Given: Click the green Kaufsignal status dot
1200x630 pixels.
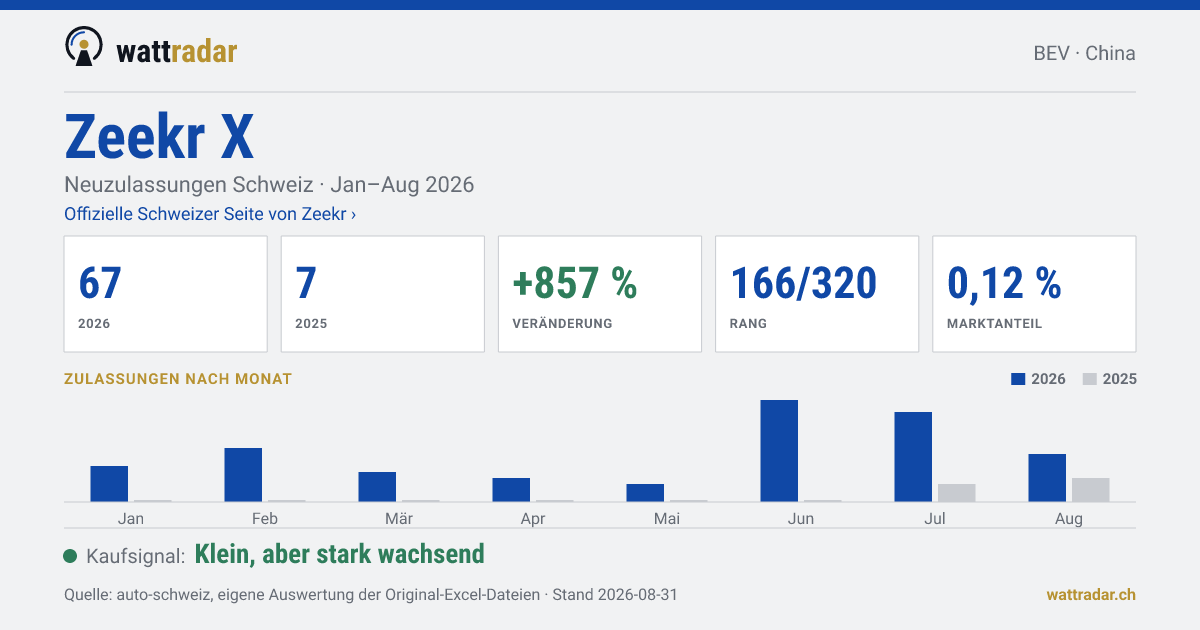Looking at the screenshot, I should click(x=70, y=556).
